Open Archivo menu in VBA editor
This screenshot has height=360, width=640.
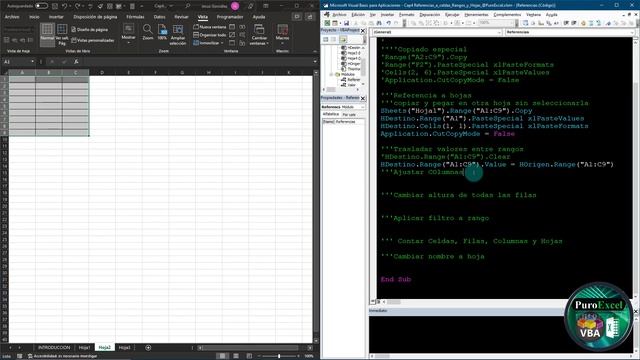(339, 15)
